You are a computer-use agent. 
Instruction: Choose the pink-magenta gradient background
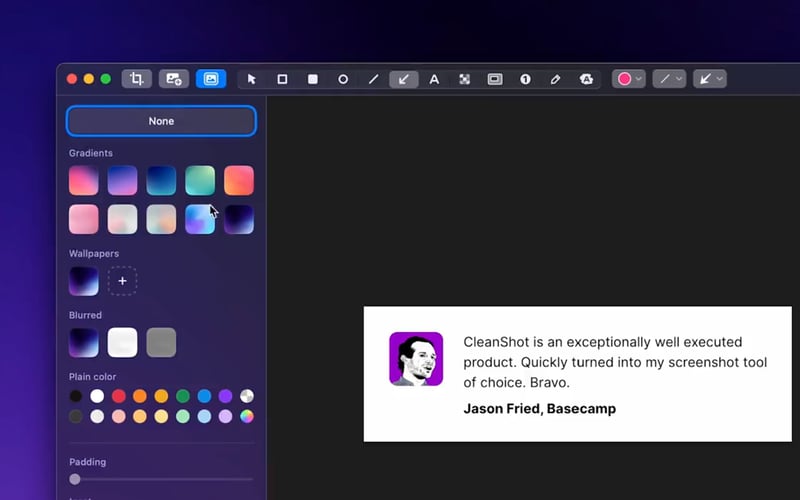click(x=84, y=180)
